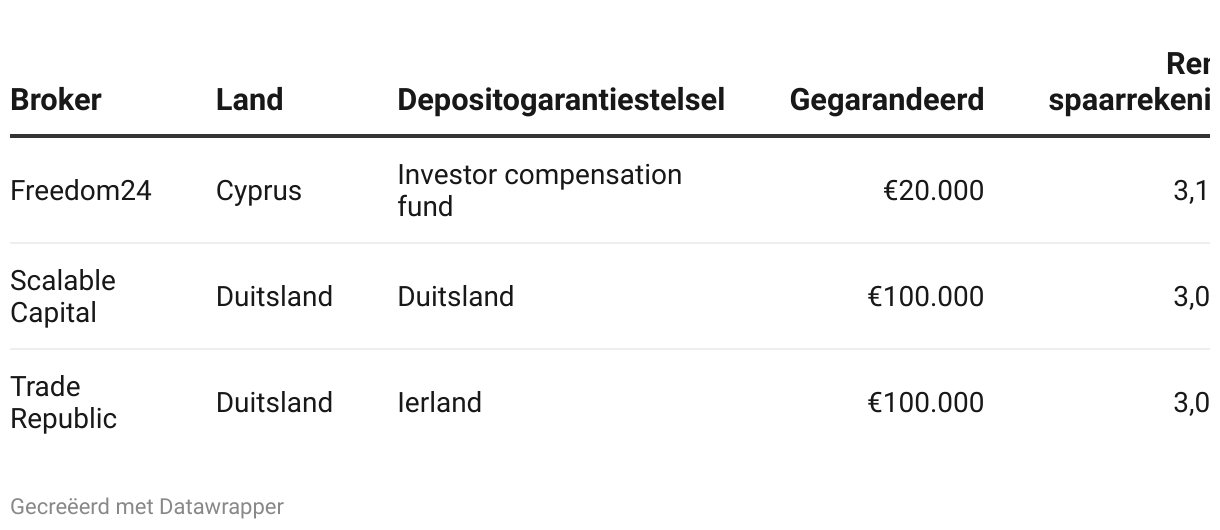Open the Gecreëerd met Datawrapper credit link
Screen dimensions: 1220x530
147,507
